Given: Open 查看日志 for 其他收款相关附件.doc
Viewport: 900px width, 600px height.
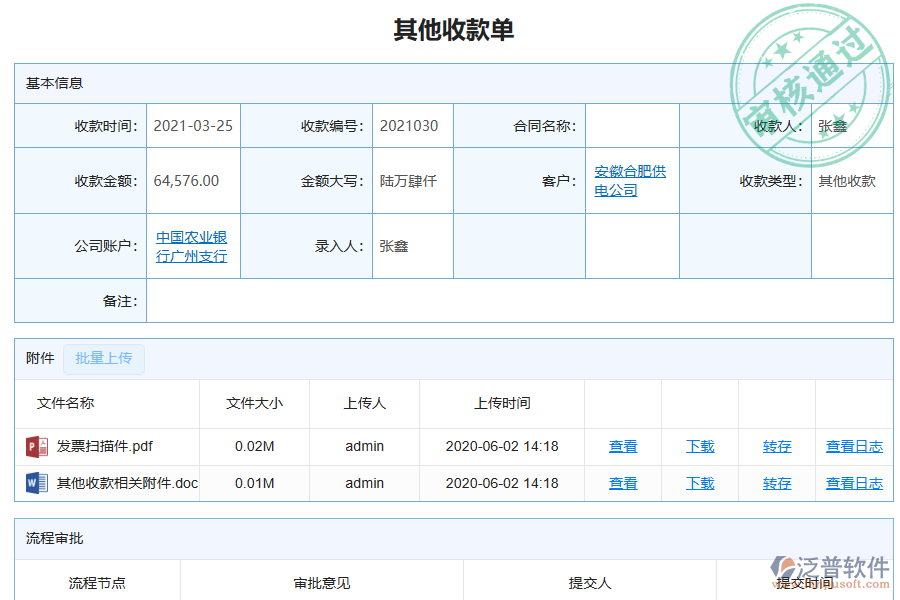Looking at the screenshot, I should tap(854, 483).
